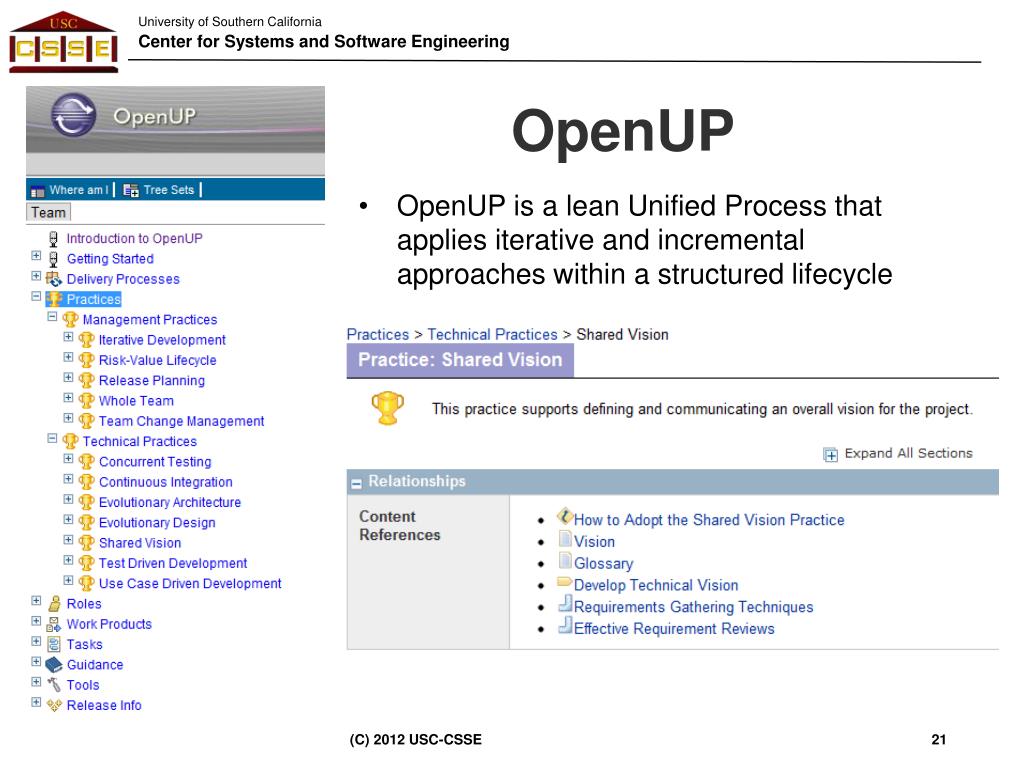Click the Iterative Development trophy icon

(x=86, y=340)
